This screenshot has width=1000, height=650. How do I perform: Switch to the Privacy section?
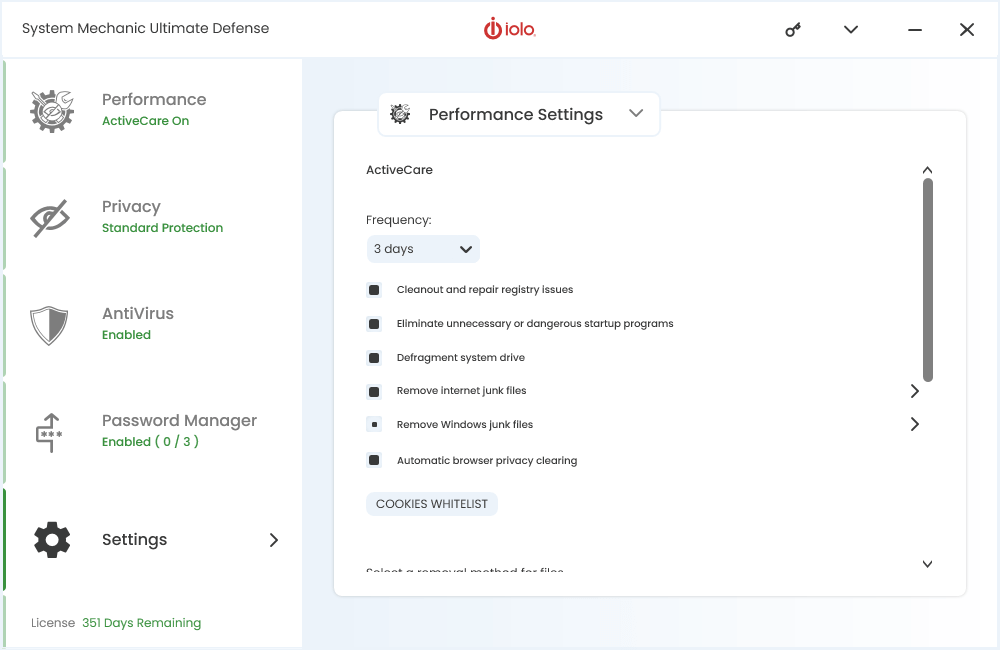pyautogui.click(x=131, y=206)
